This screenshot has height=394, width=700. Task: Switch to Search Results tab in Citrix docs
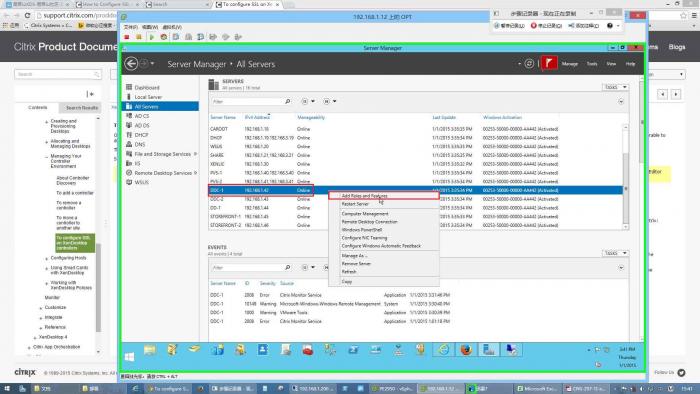(81, 108)
